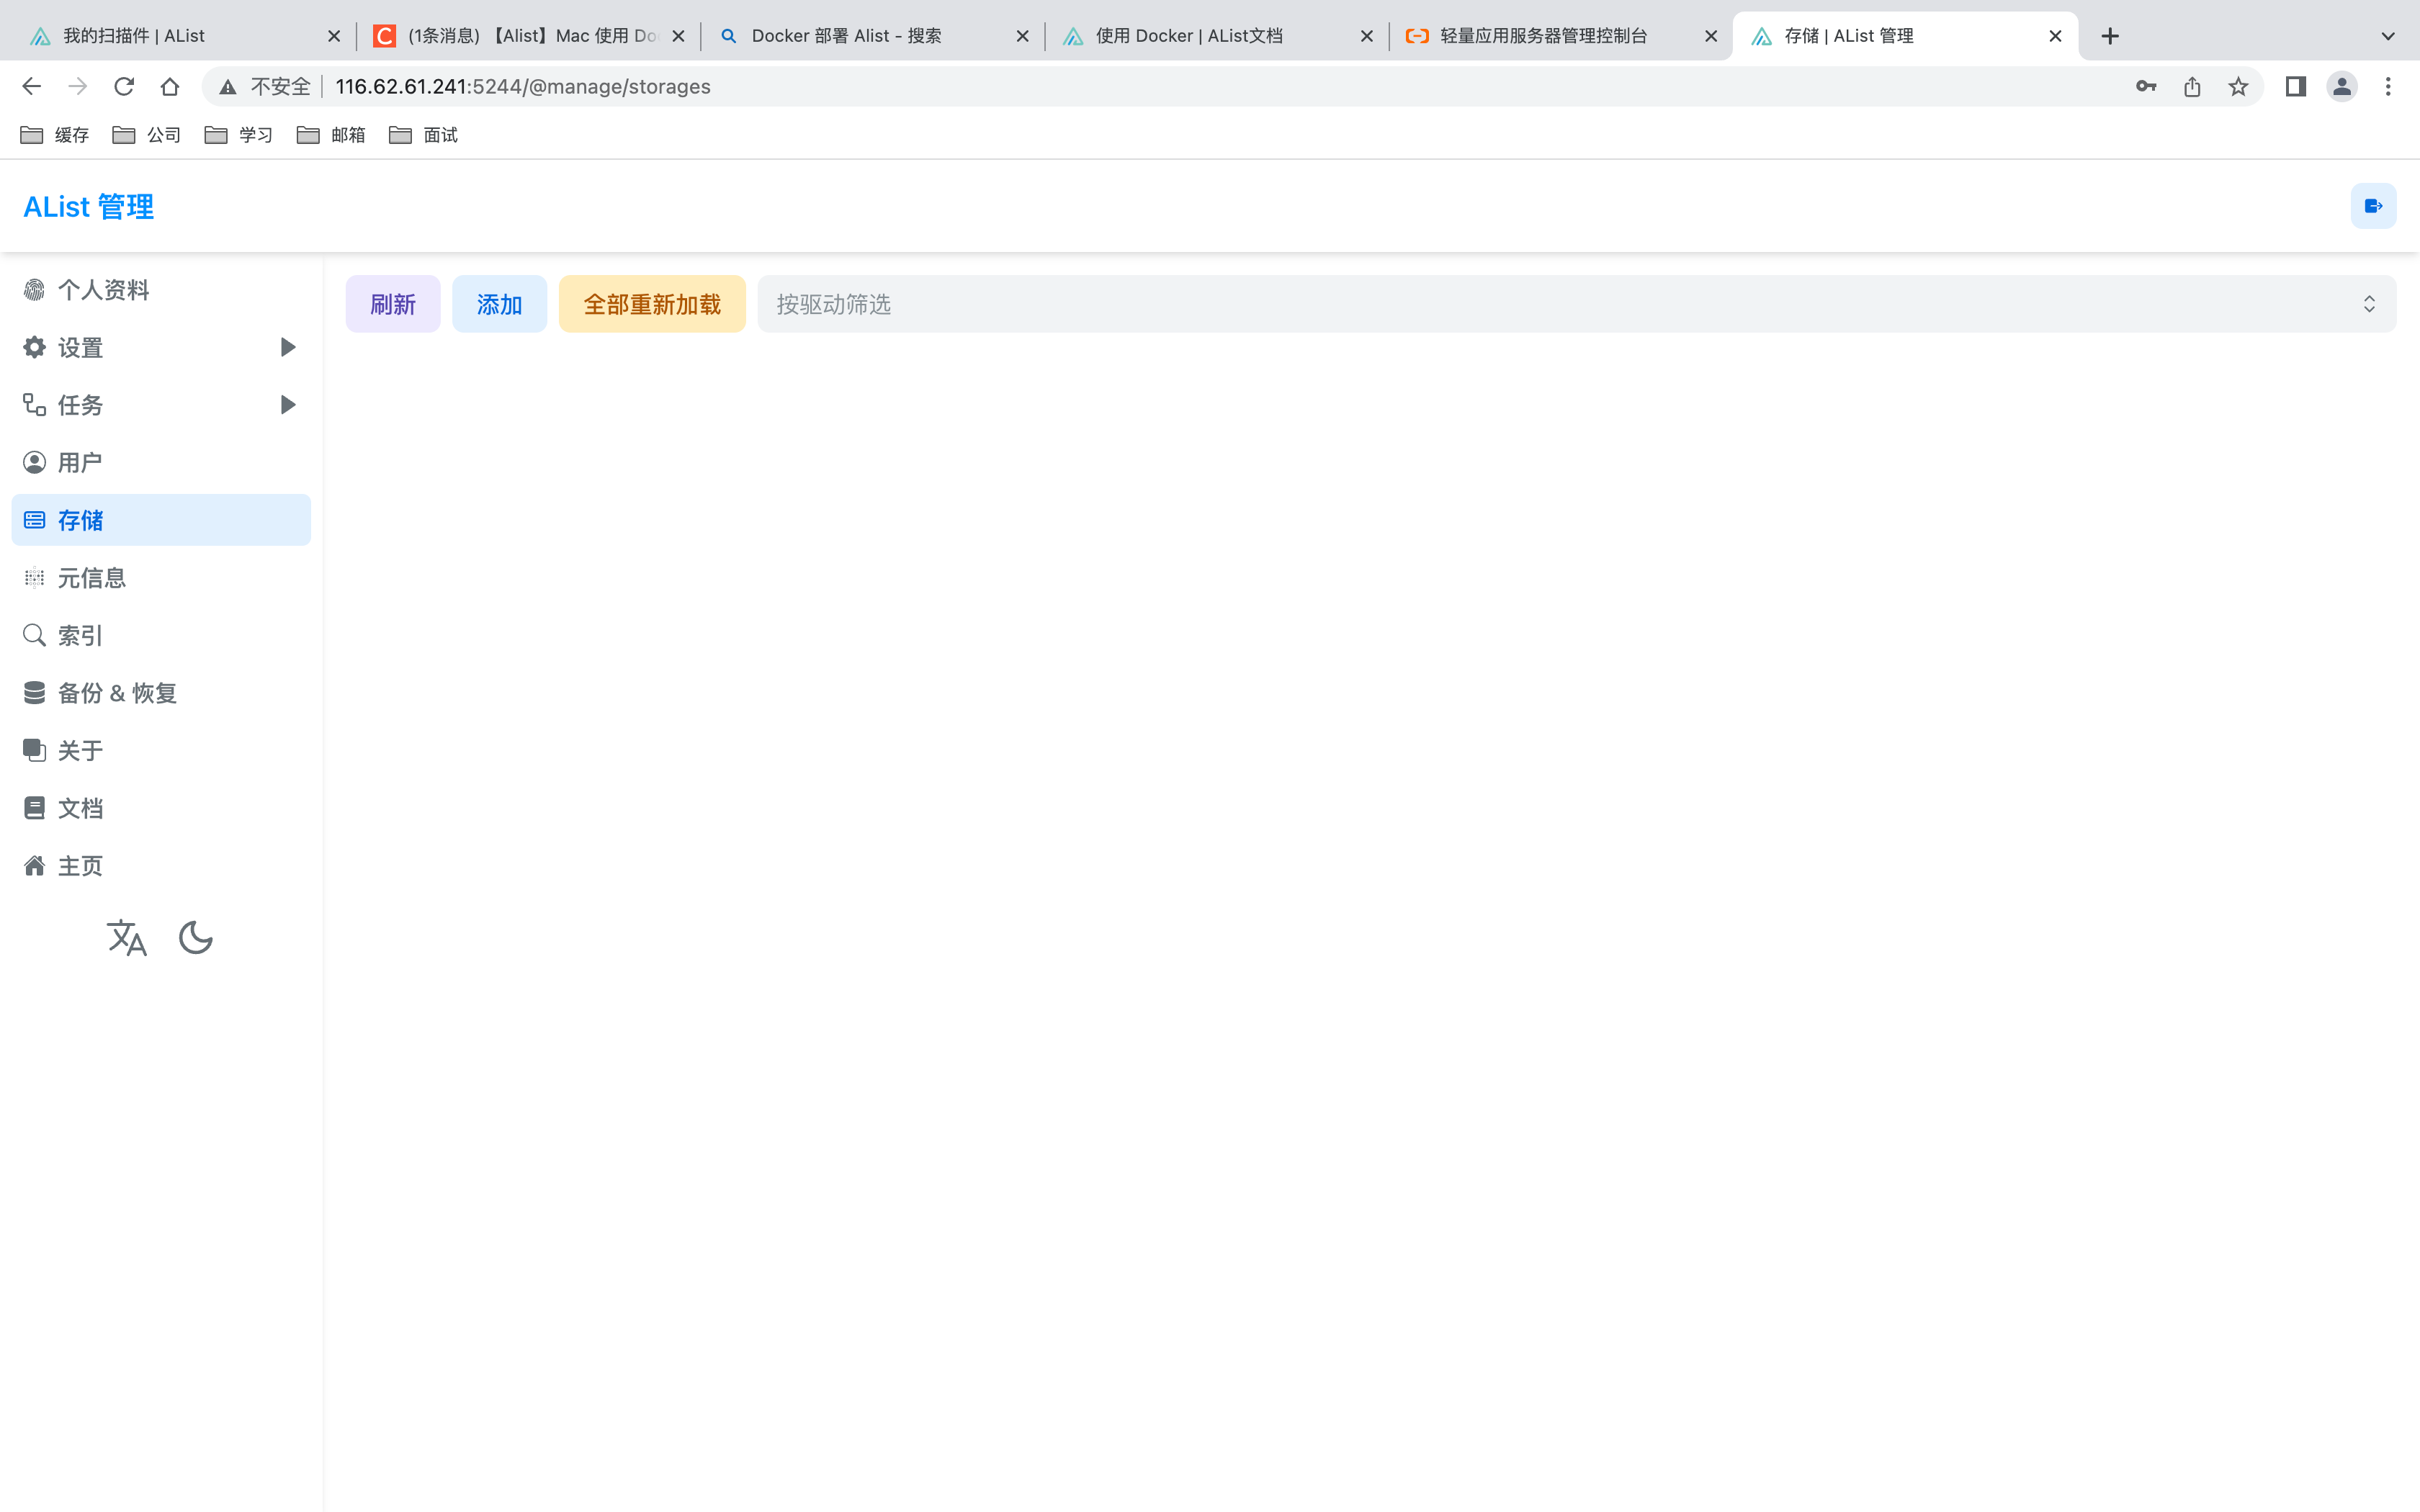This screenshot has height=1512, width=2420.
Task: Click the 添加 add storage button
Action: pyautogui.click(x=499, y=304)
